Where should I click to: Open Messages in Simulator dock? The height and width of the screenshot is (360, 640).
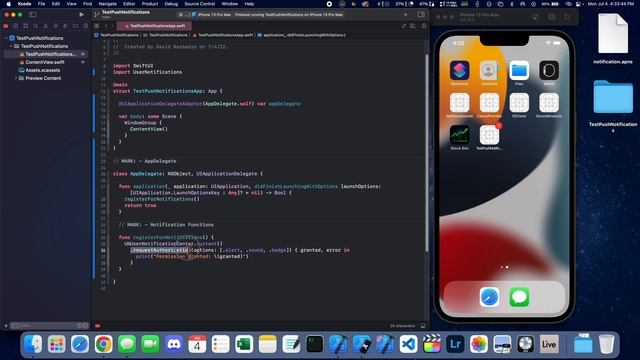[519, 297]
